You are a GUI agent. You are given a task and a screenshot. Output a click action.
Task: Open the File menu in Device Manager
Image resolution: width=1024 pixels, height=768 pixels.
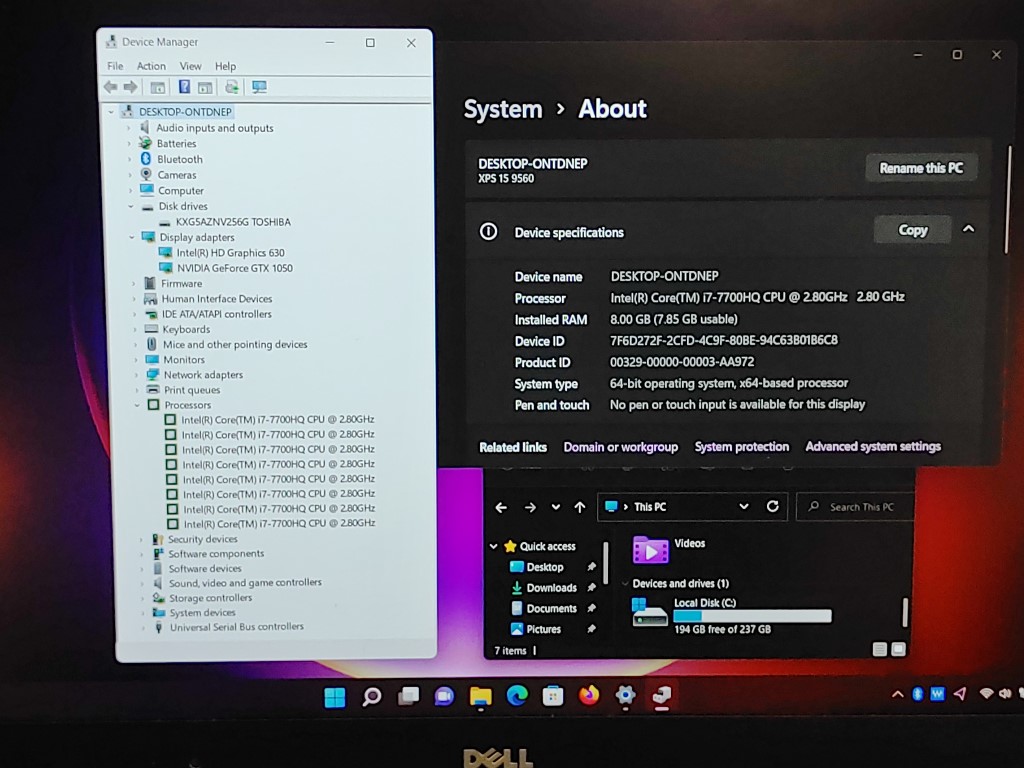(x=115, y=66)
